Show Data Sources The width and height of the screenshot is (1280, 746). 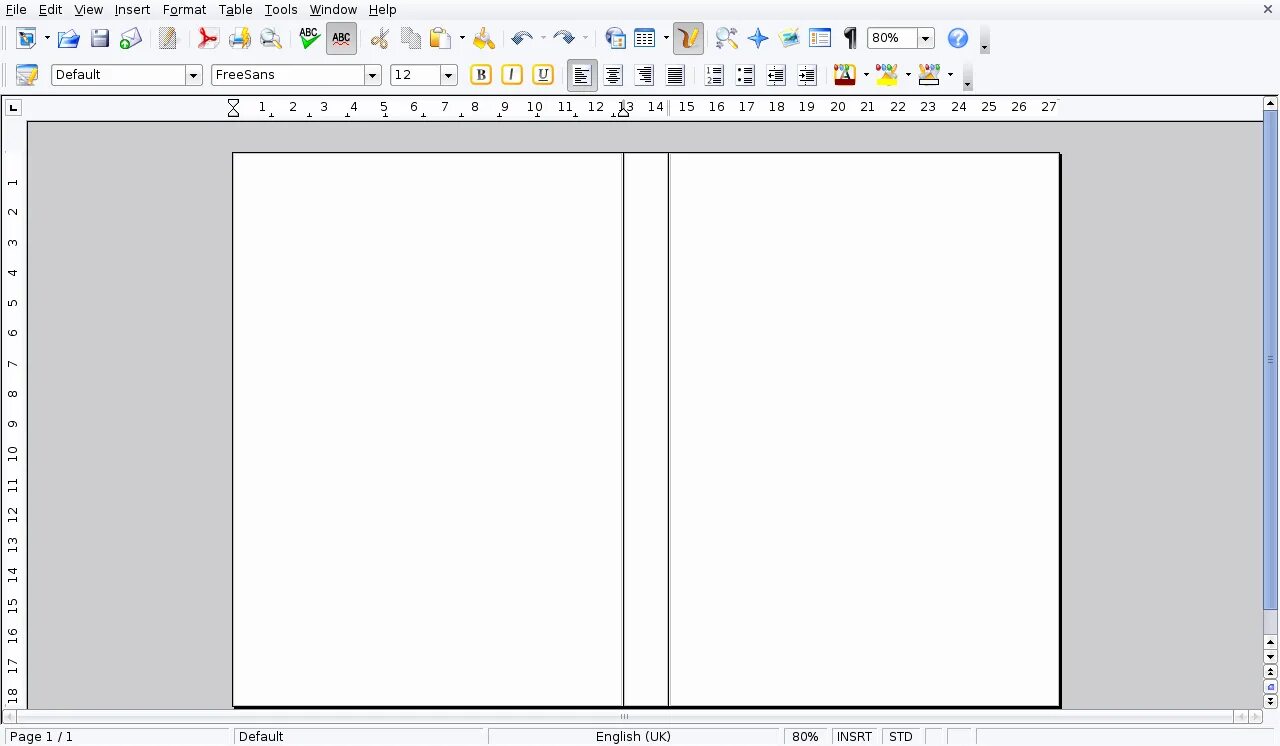(x=820, y=39)
